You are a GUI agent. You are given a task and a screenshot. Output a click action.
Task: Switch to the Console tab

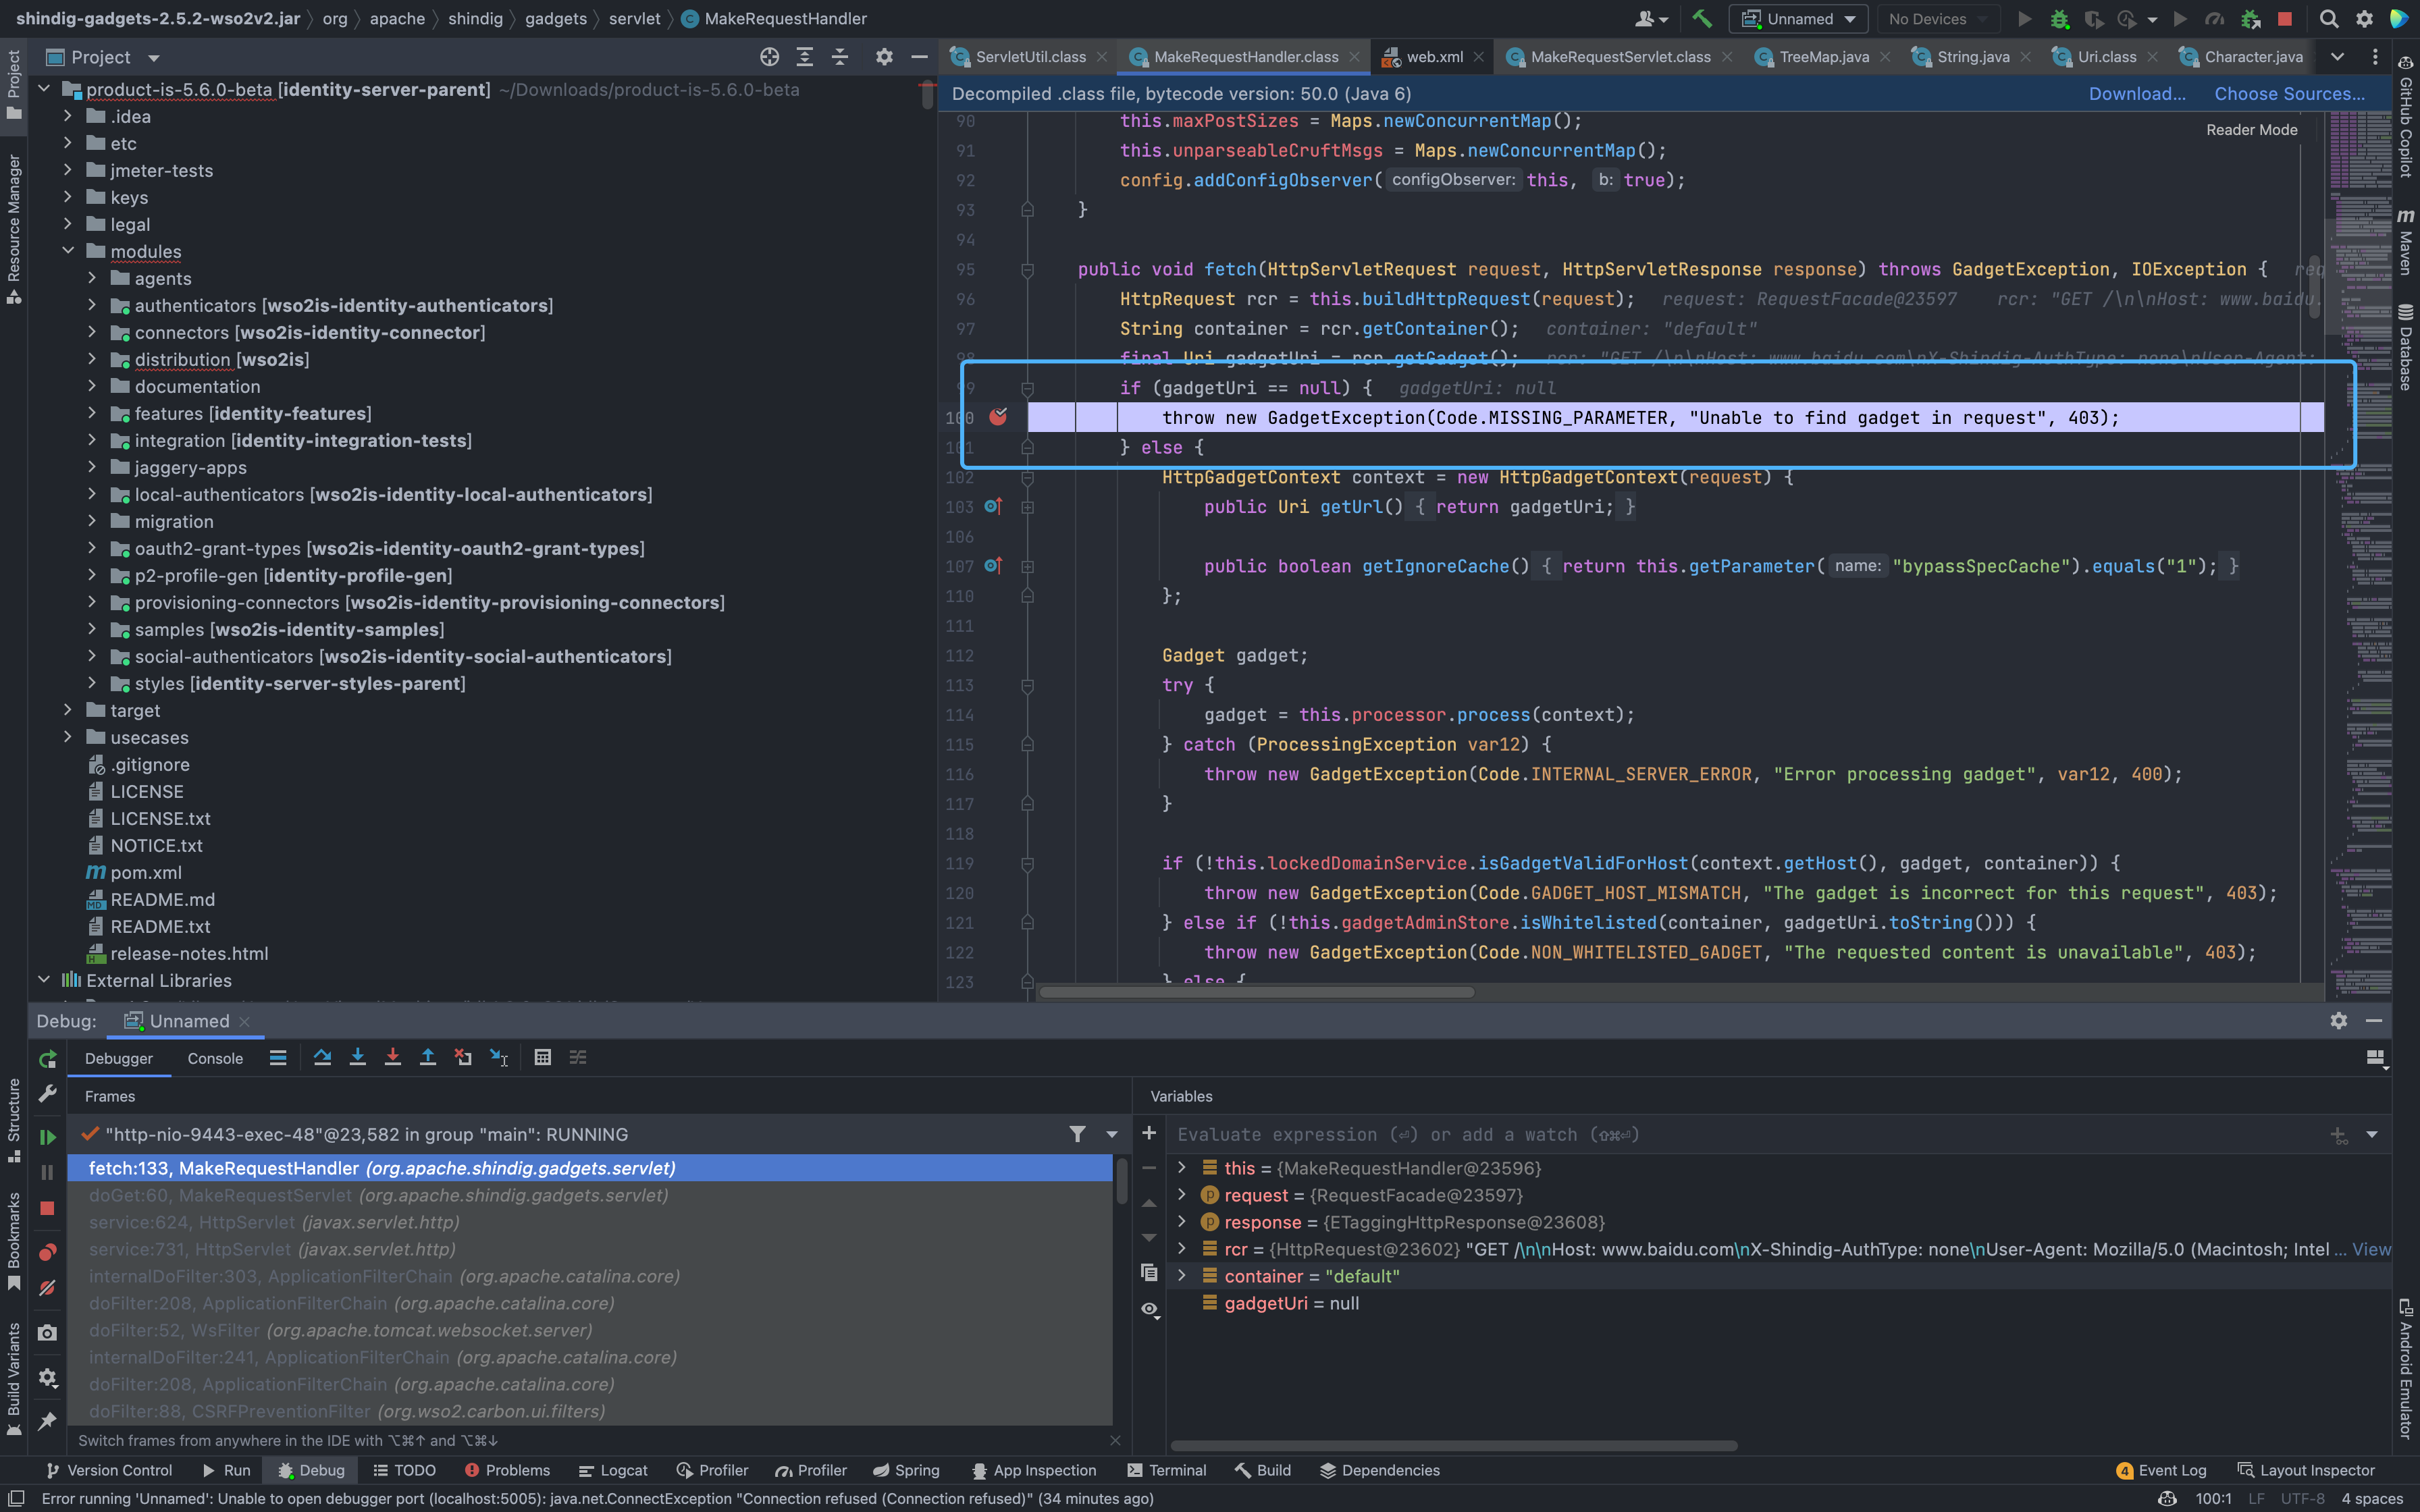pyautogui.click(x=215, y=1058)
